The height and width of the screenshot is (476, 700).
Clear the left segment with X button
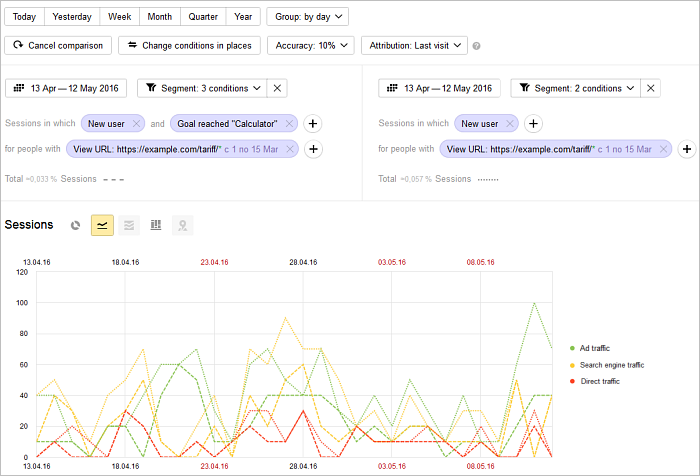[278, 88]
